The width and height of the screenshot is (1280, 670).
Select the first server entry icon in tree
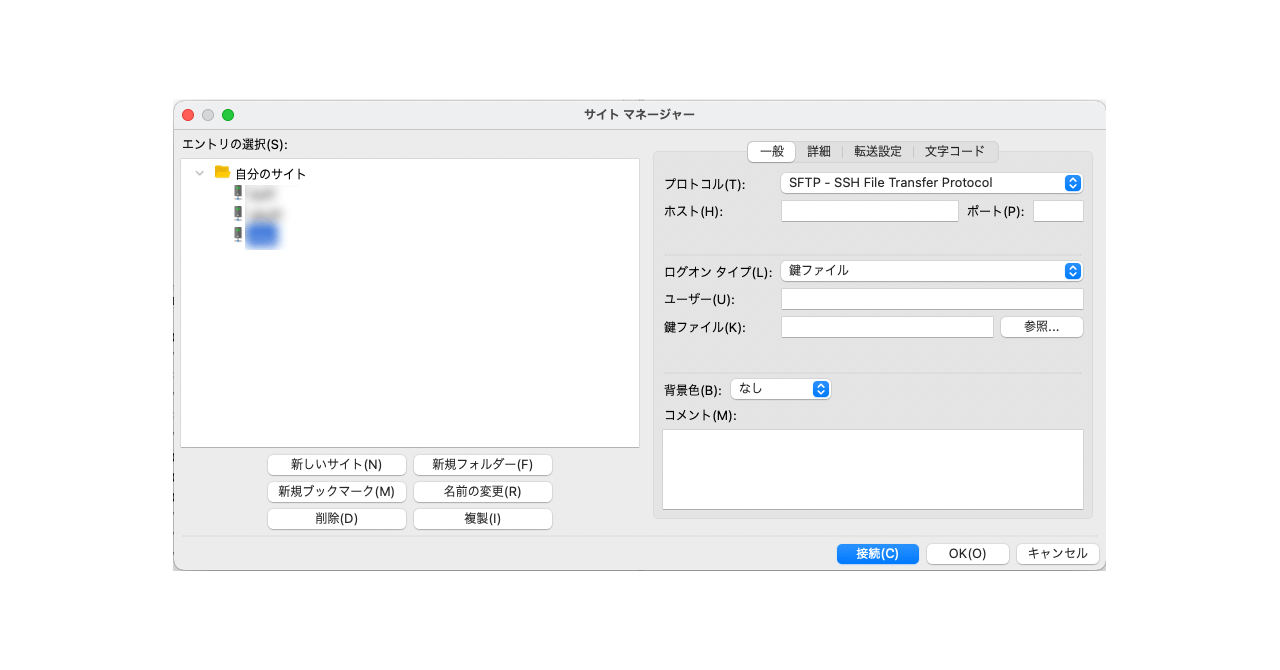pos(238,193)
